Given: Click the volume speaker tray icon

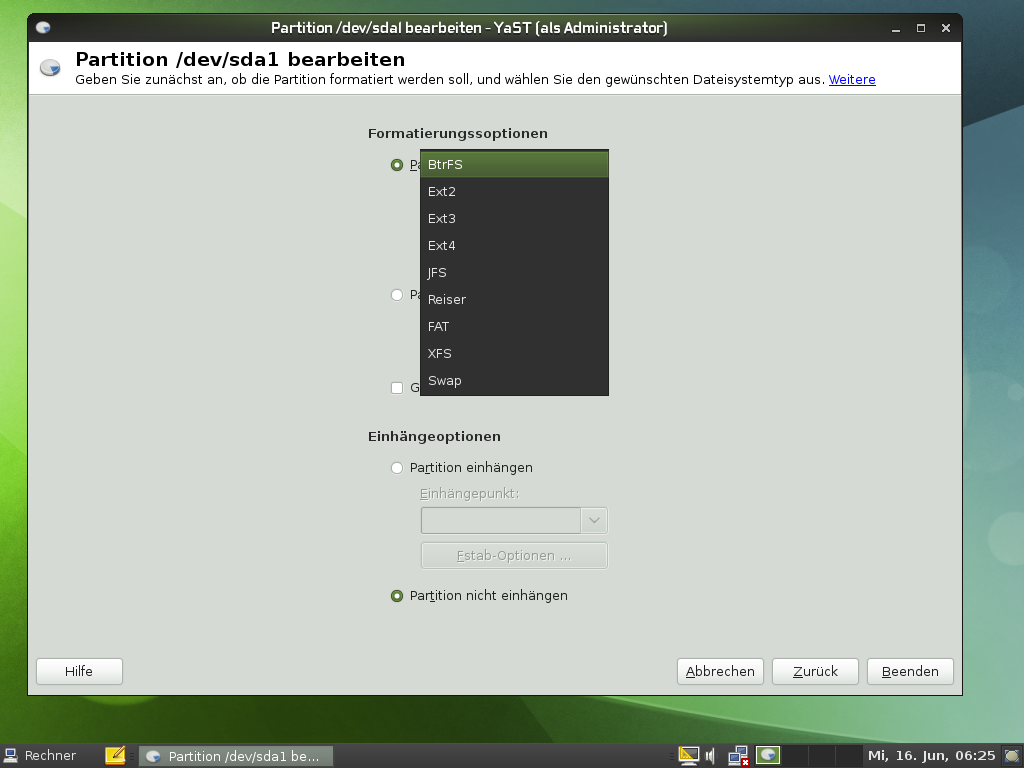Looking at the screenshot, I should [x=711, y=756].
